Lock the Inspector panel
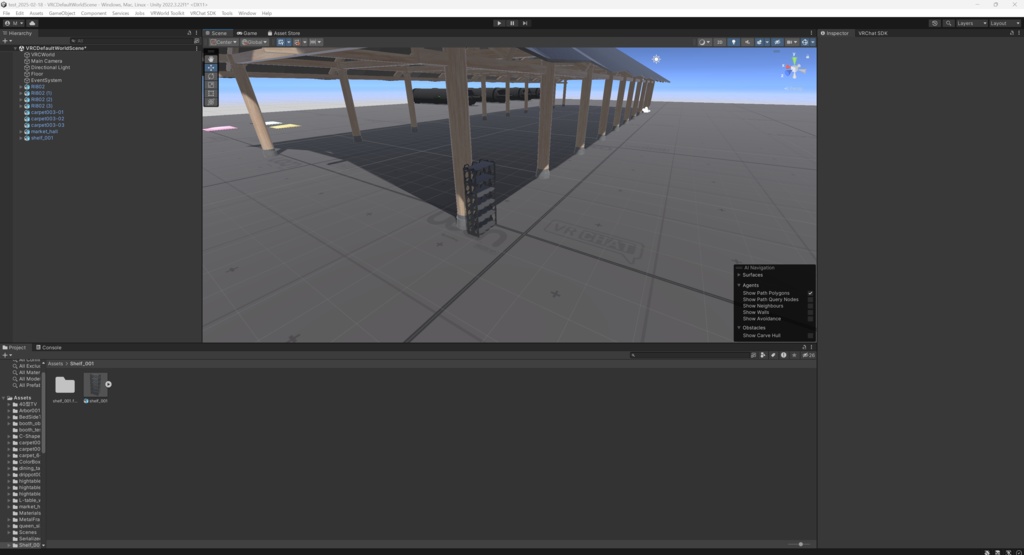 1012,33
